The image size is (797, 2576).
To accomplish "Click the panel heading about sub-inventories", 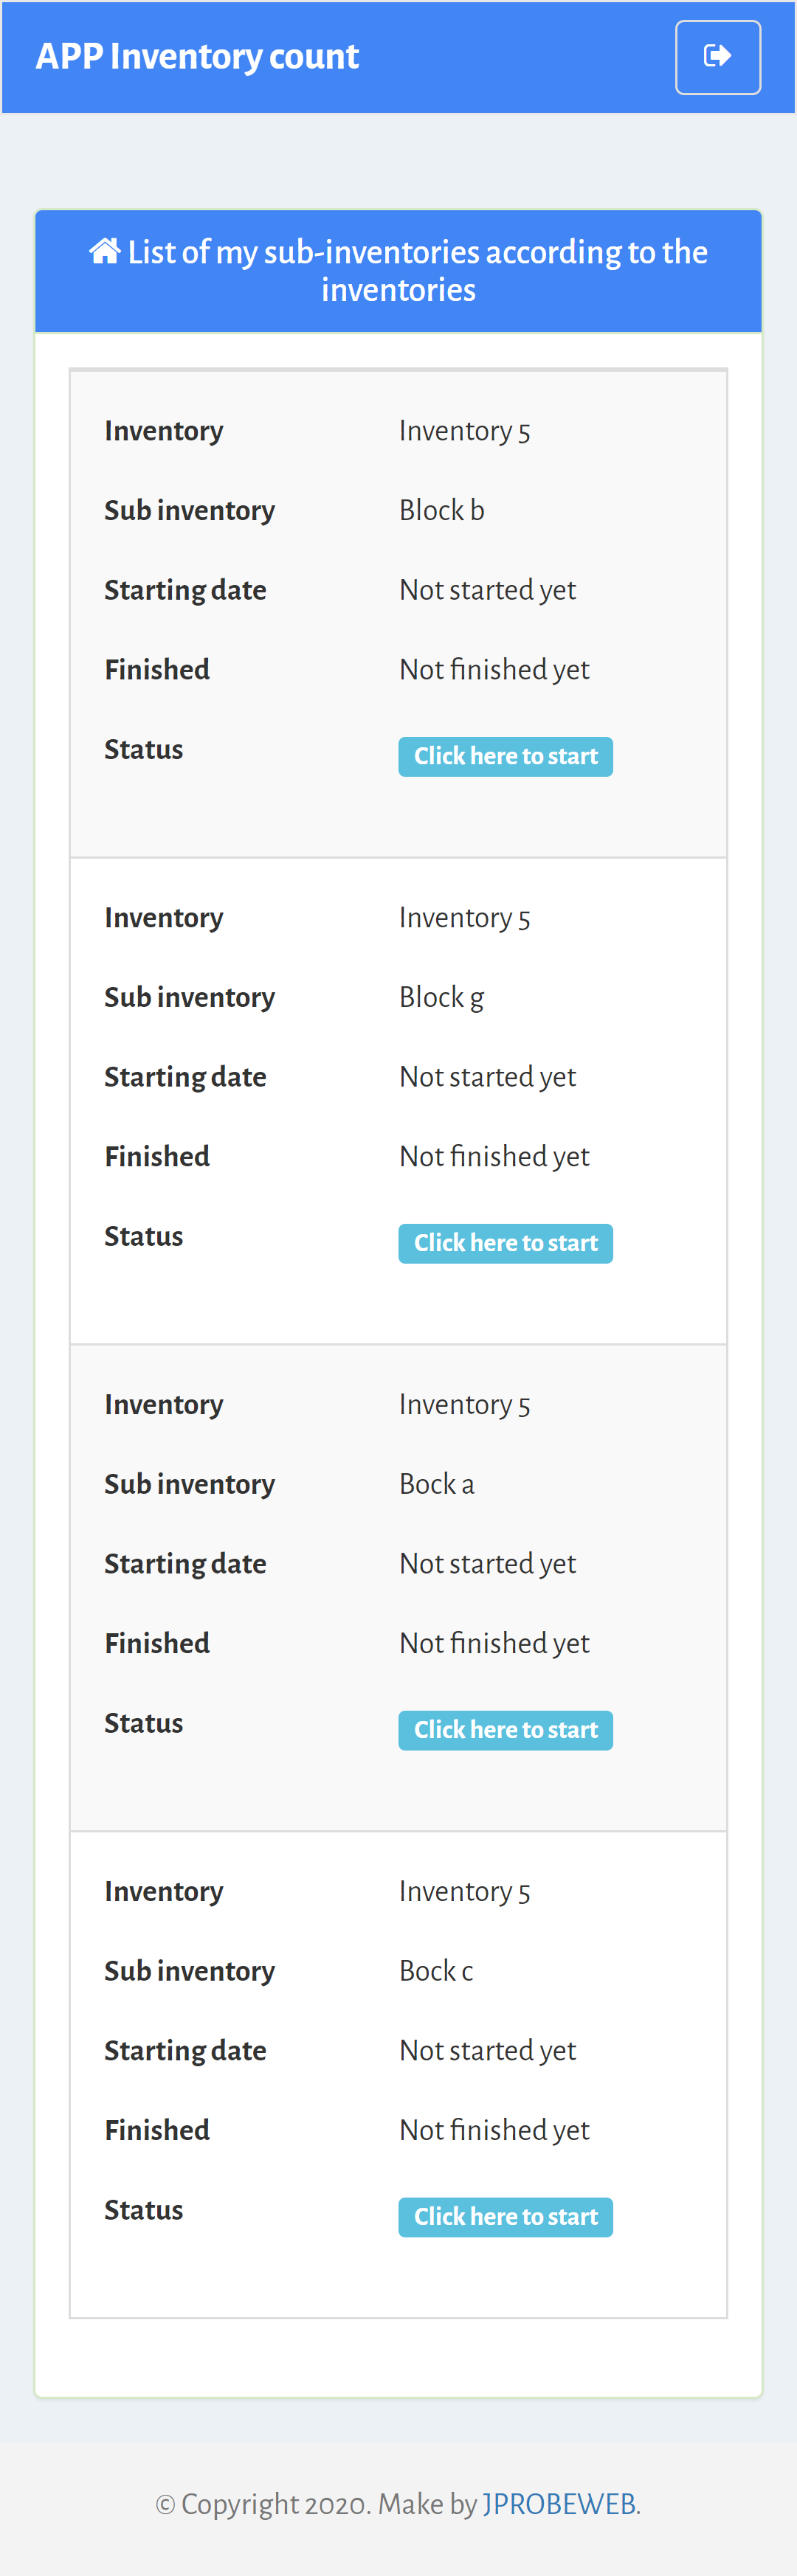I will pyautogui.click(x=398, y=271).
